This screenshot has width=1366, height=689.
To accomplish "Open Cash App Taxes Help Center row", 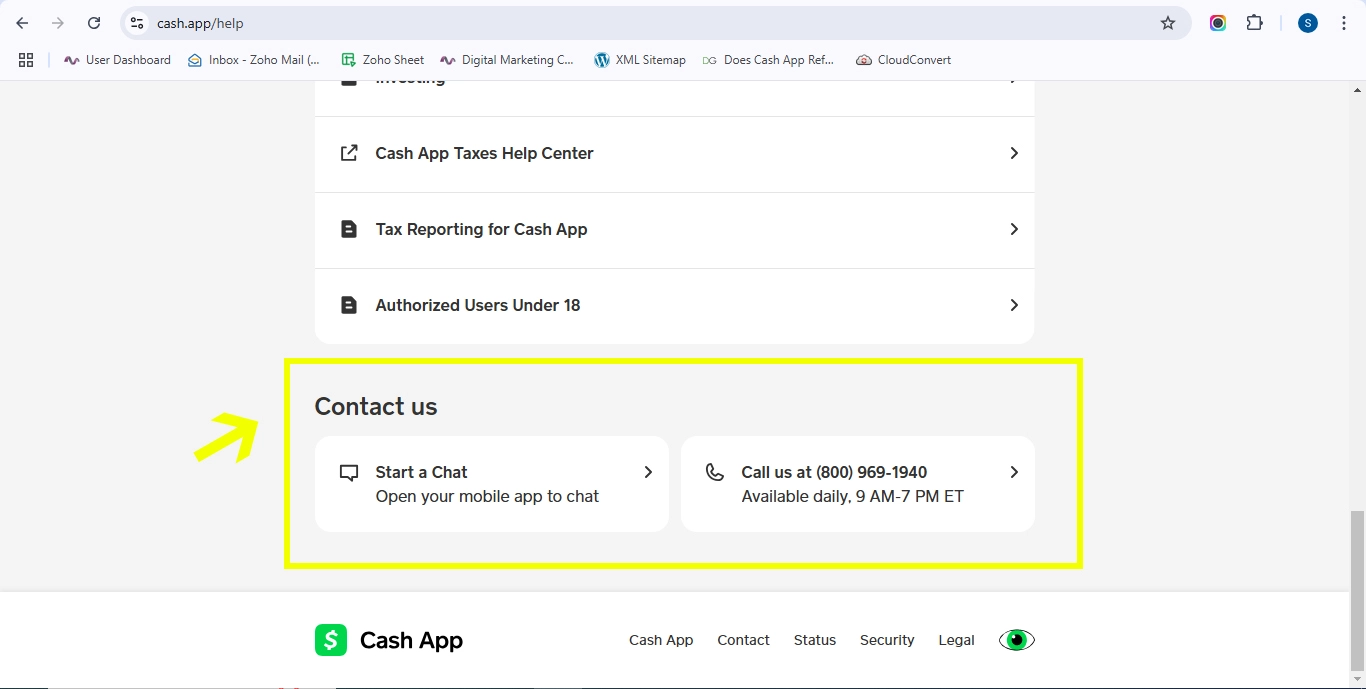I will coord(674,154).
